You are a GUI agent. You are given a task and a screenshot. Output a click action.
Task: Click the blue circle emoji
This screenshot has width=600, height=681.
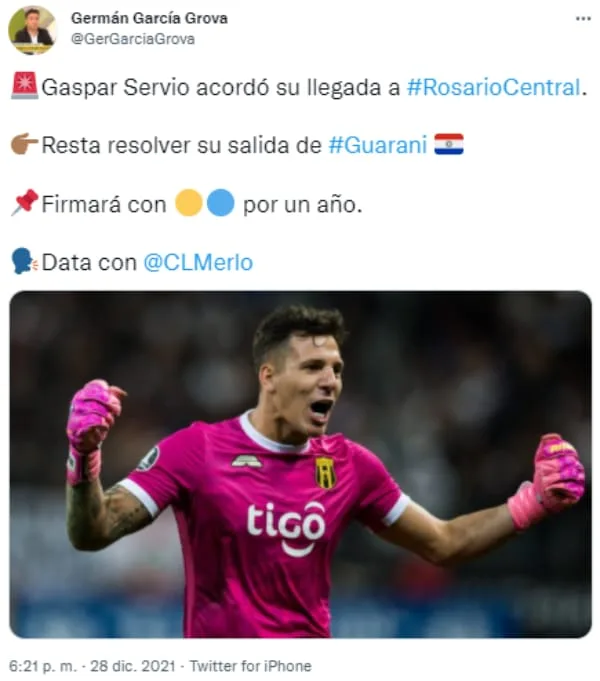click(221, 203)
